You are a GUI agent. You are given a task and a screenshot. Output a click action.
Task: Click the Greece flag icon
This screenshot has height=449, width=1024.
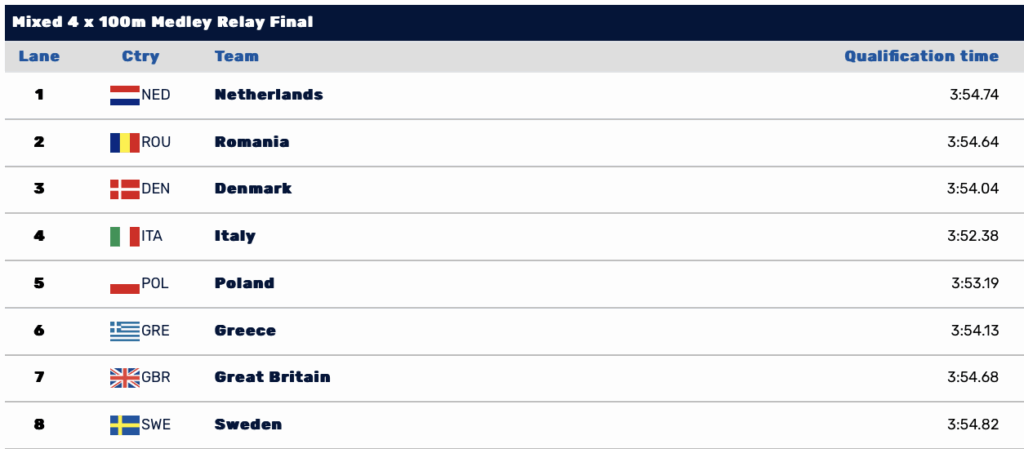click(125, 331)
